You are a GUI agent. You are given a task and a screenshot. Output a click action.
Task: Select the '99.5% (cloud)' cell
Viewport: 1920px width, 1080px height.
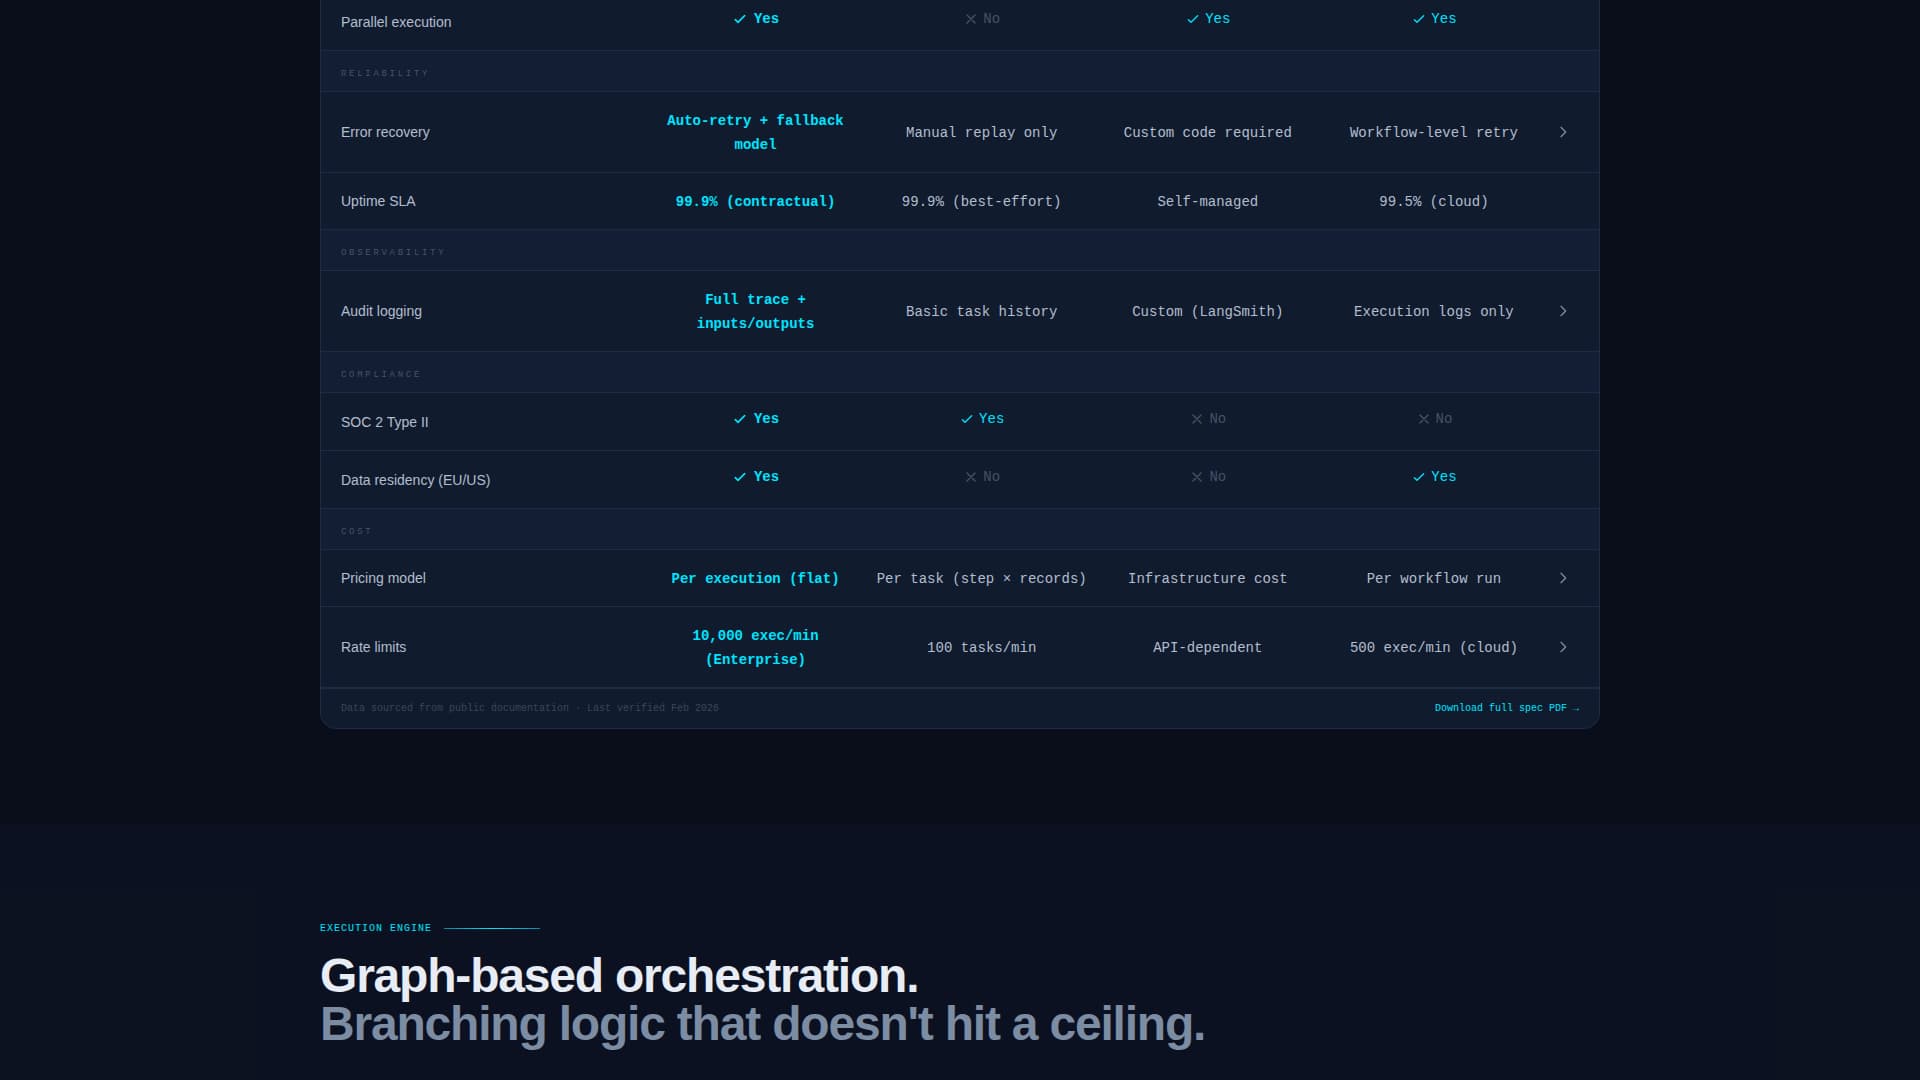1433,201
